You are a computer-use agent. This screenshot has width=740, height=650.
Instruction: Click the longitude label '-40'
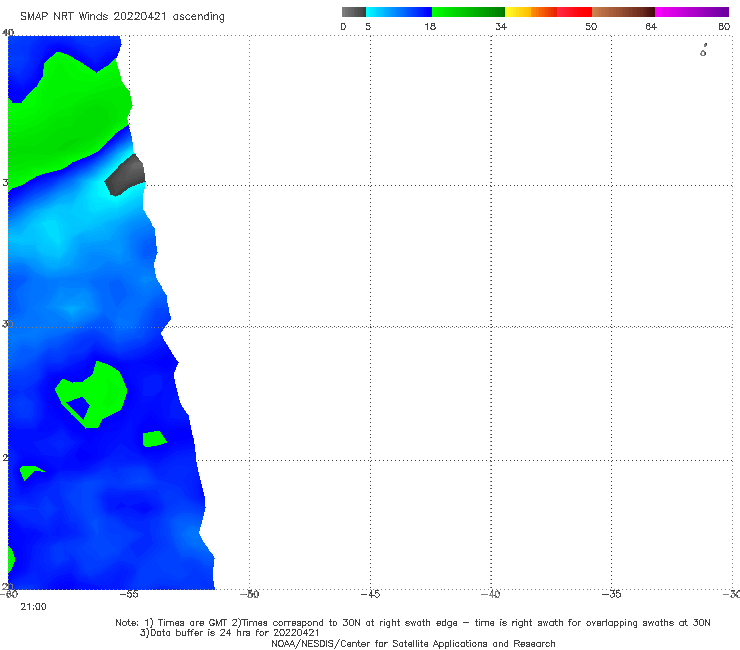491,594
